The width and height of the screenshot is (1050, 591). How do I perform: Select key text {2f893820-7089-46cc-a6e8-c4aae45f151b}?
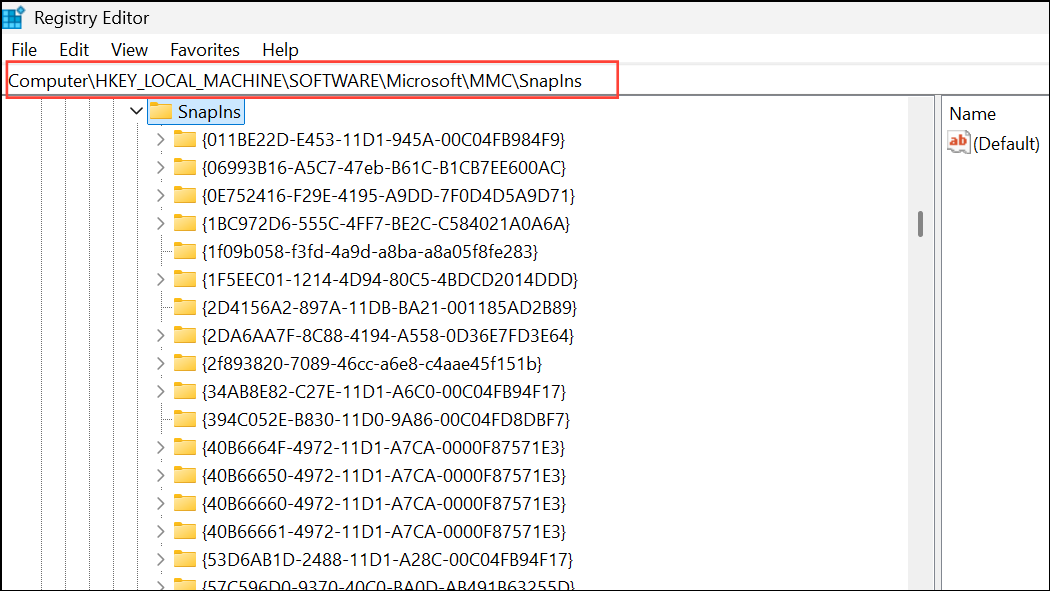point(372,363)
